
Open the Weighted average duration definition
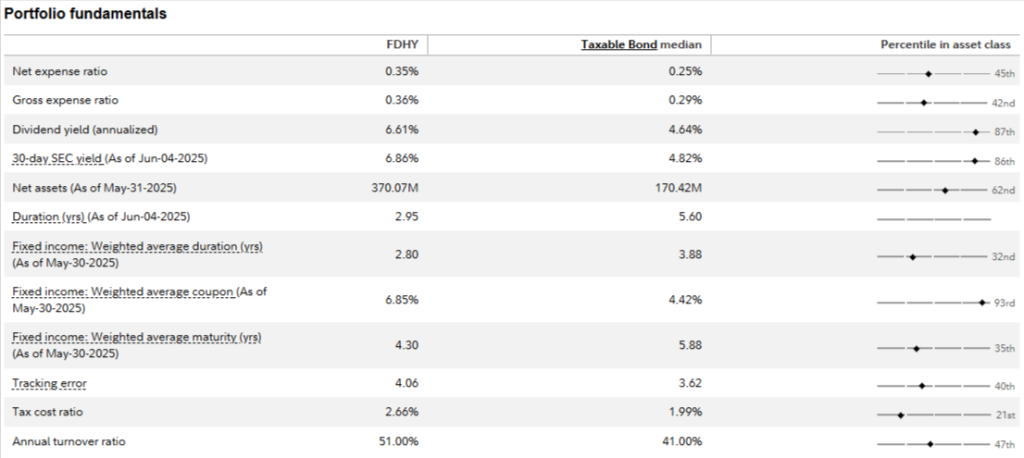pos(137,246)
